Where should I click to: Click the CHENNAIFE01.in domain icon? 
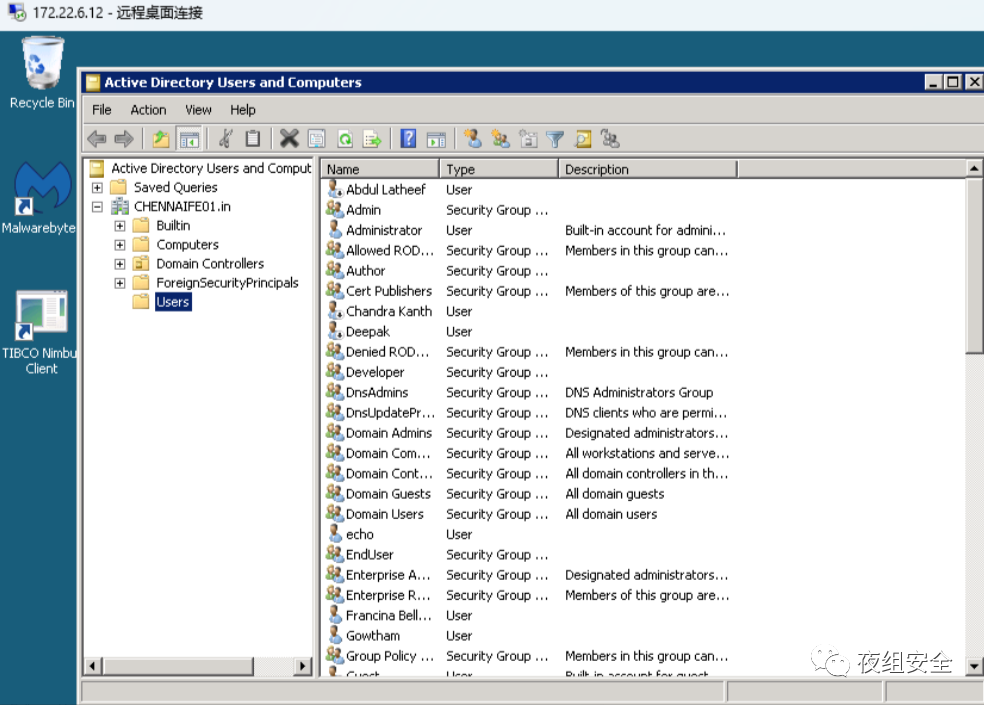120,207
